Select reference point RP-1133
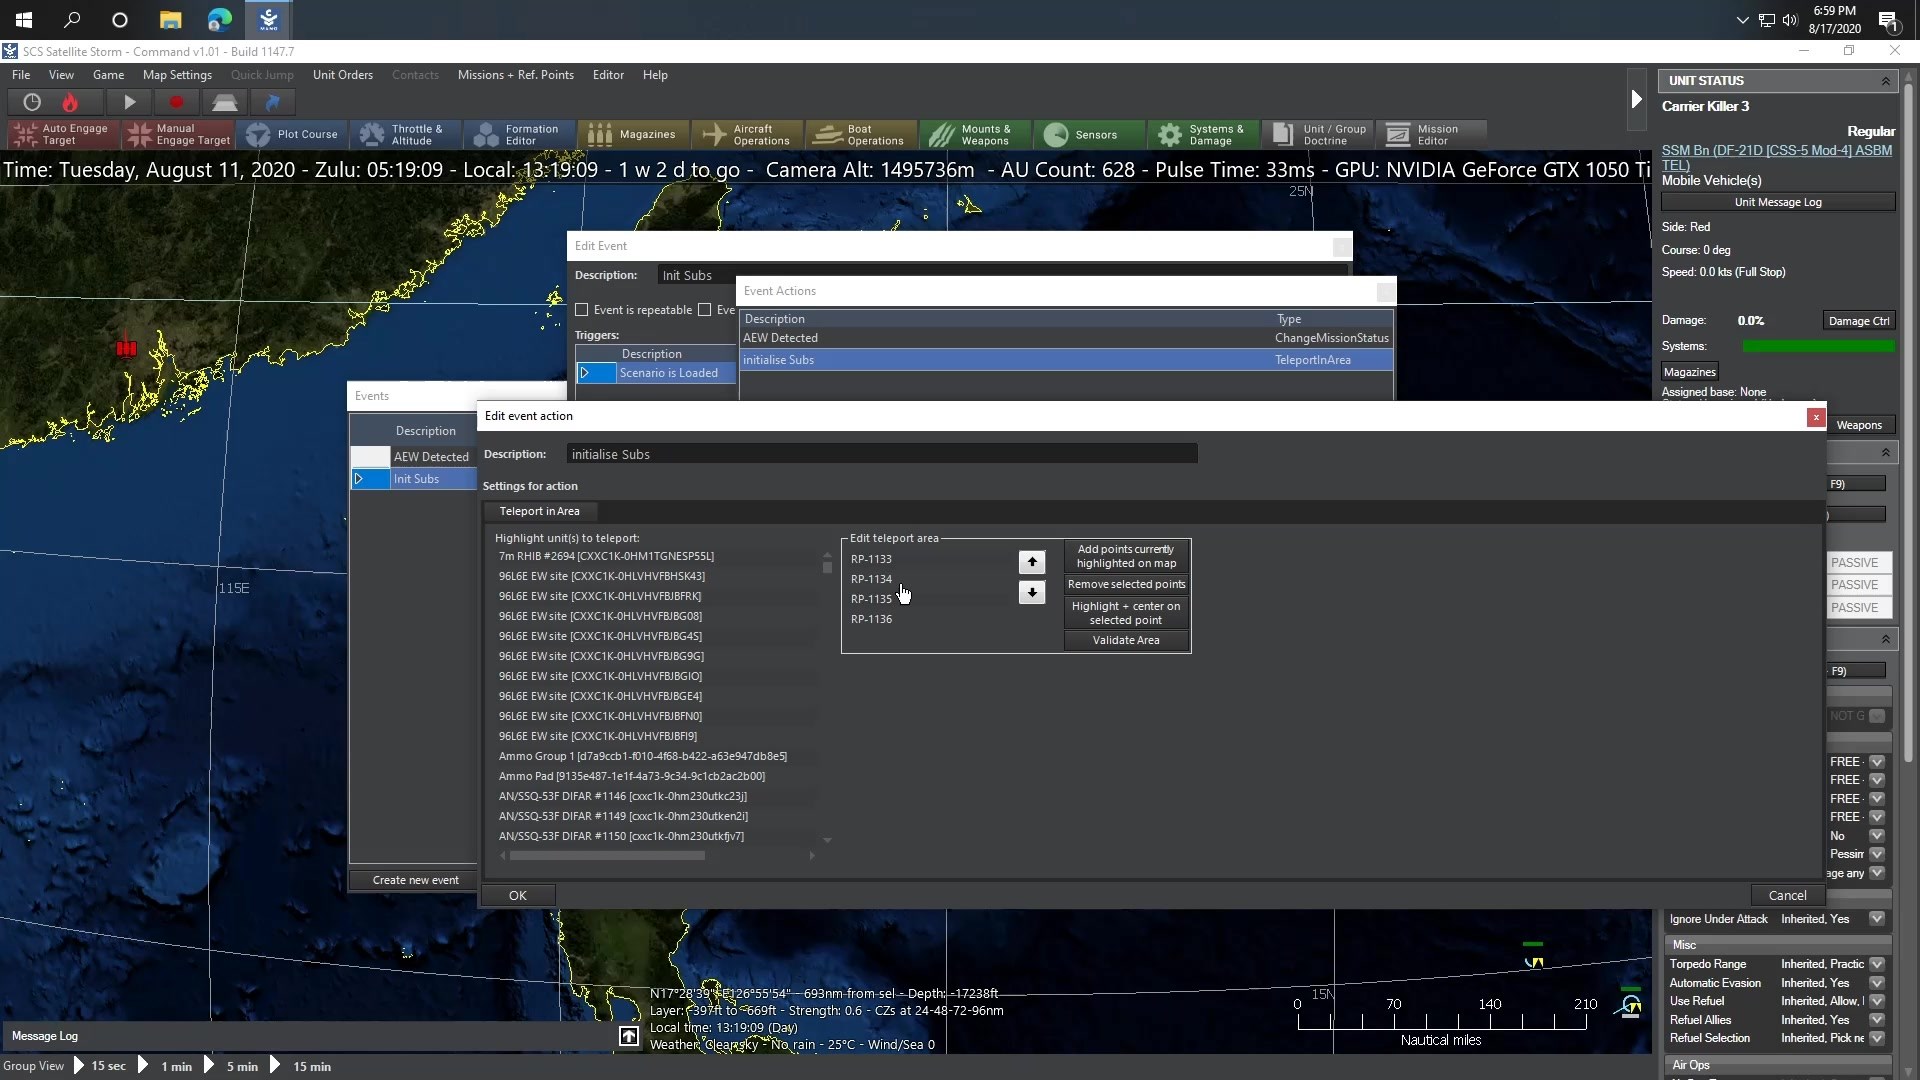Viewport: 1920px width, 1080px height. click(x=871, y=559)
